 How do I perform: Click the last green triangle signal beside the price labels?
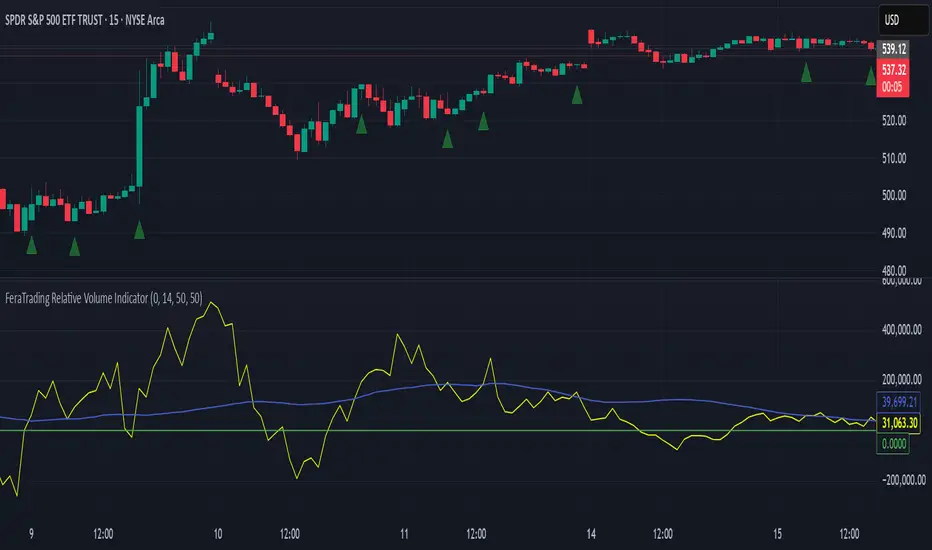pyautogui.click(x=870, y=77)
